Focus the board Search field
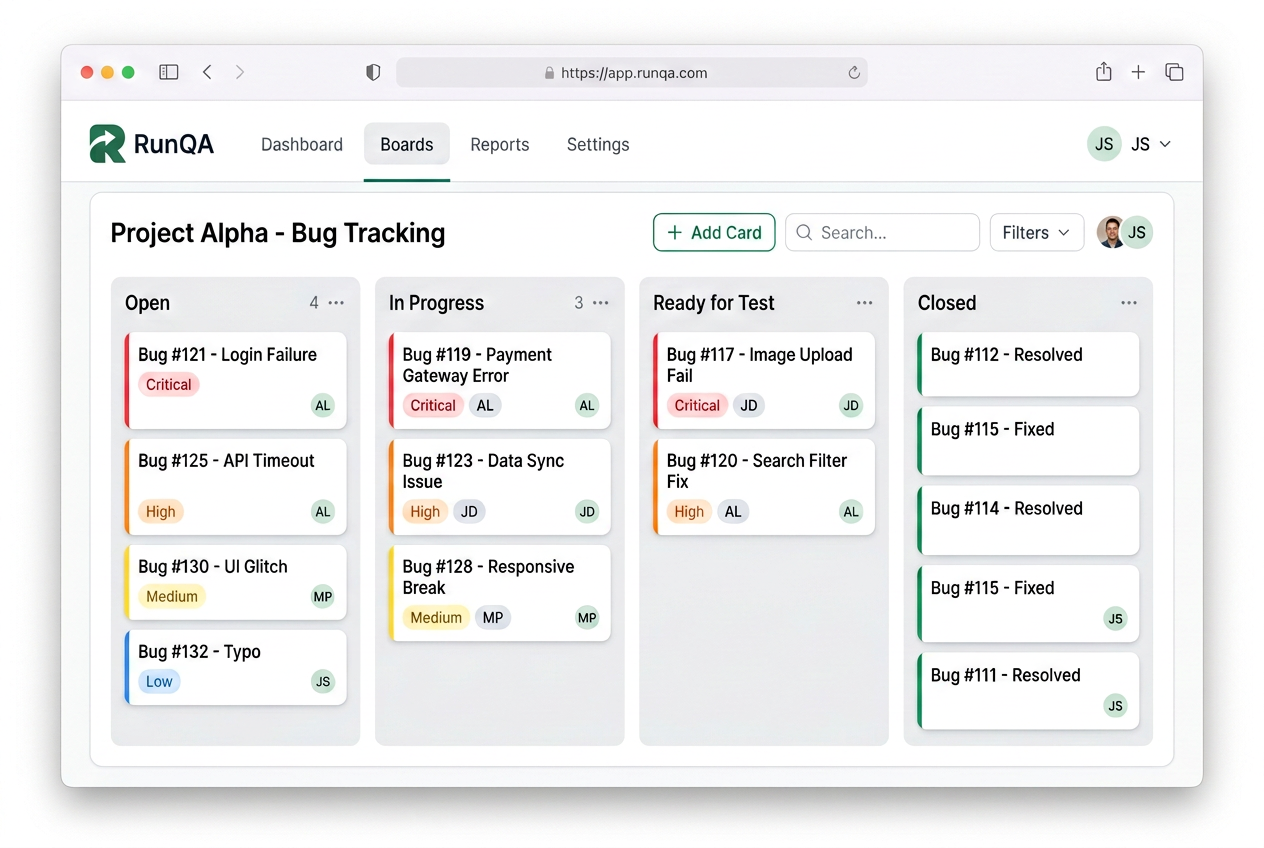Image resolution: width=1264 pixels, height=848 pixels. coord(882,232)
